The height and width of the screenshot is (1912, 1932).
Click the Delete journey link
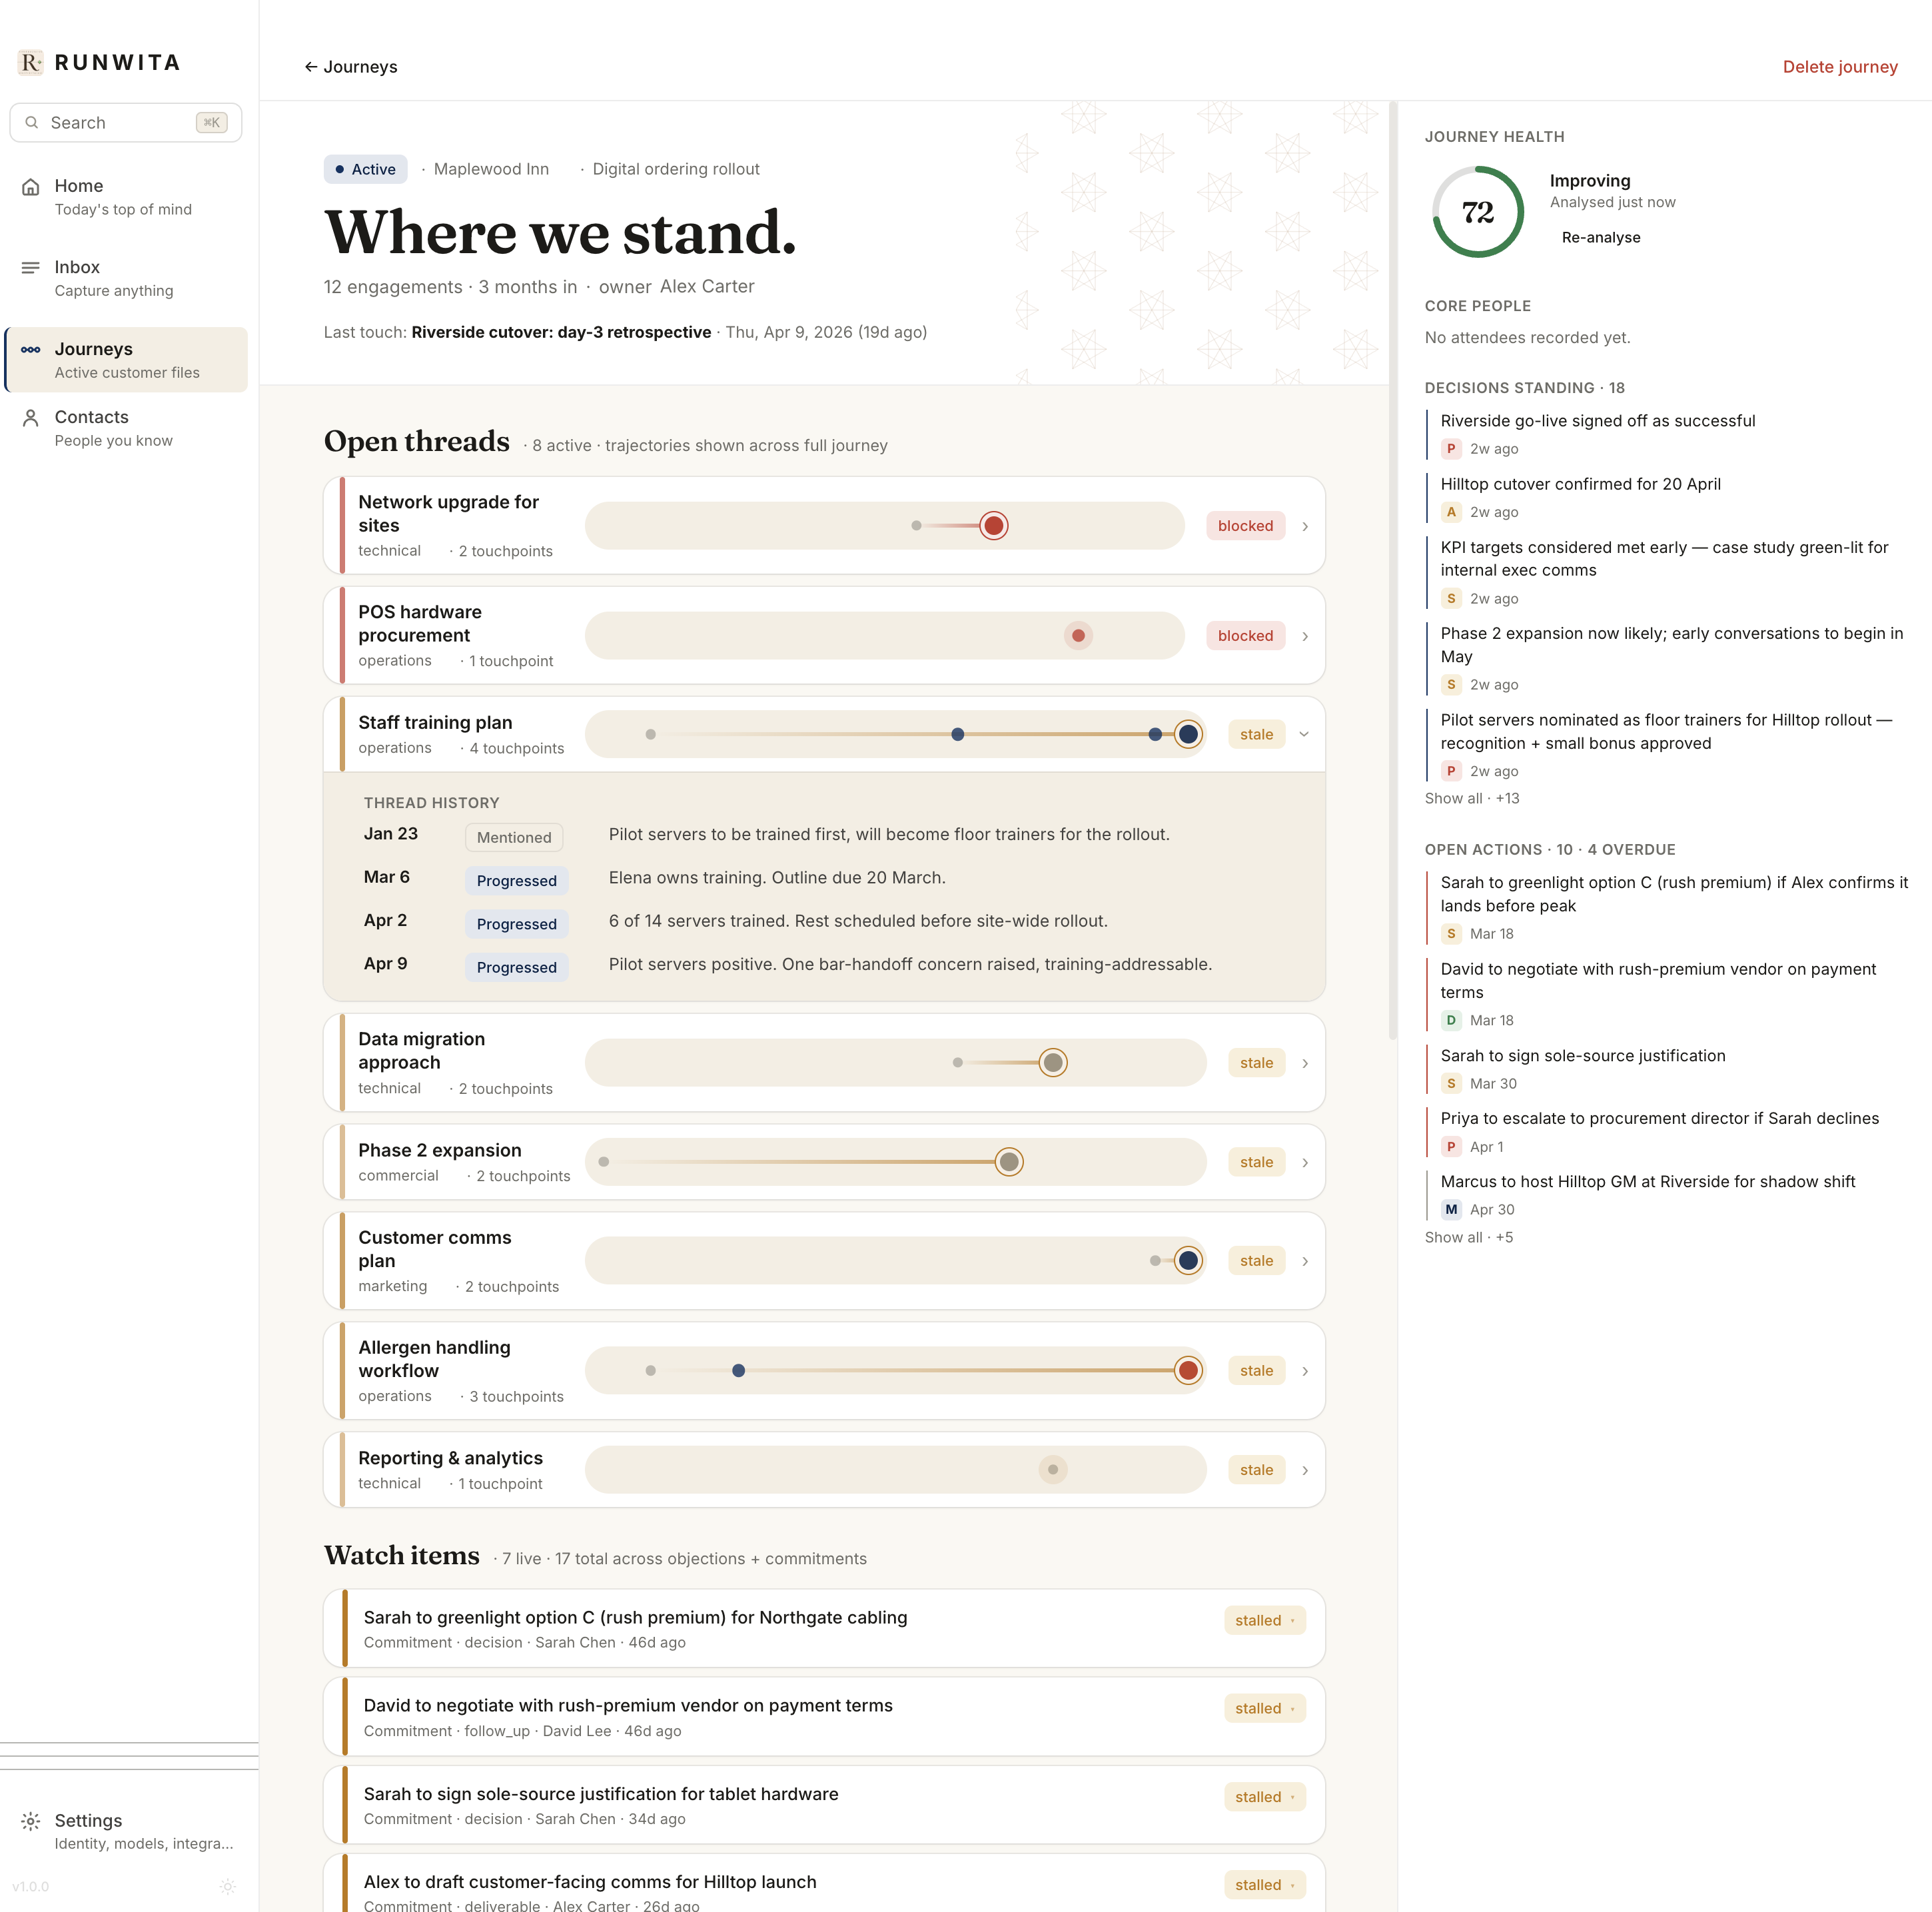pos(1840,66)
